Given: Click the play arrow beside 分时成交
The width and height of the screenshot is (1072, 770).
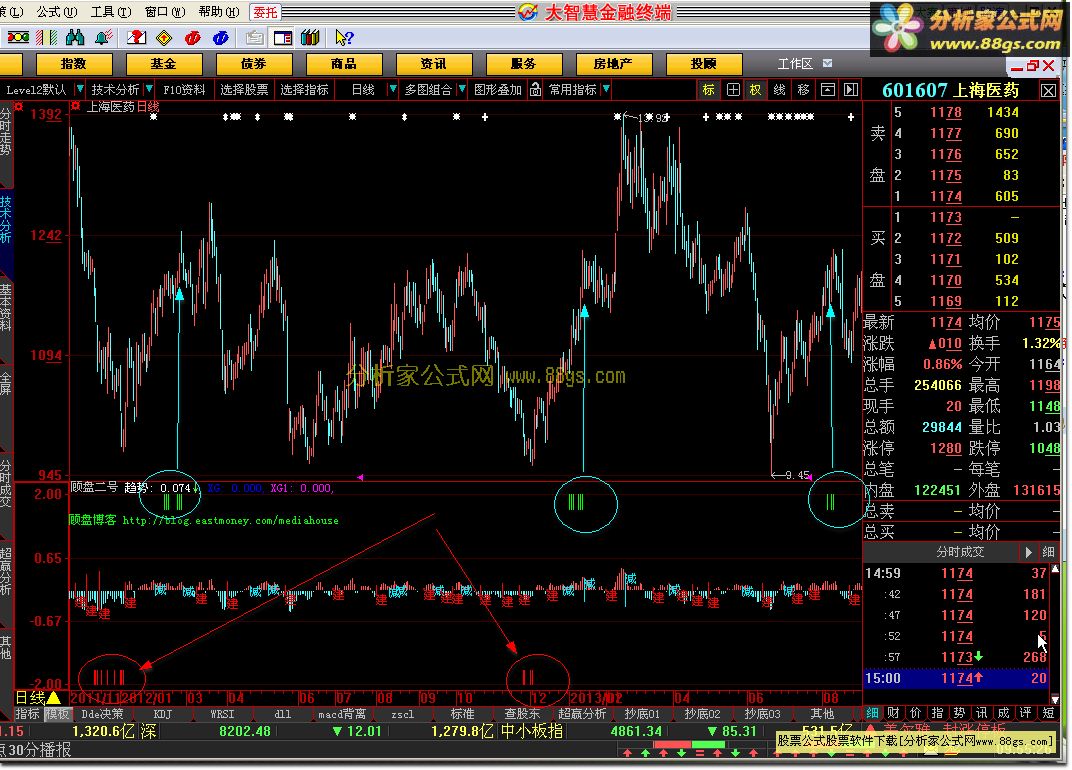Looking at the screenshot, I should point(1028,552).
